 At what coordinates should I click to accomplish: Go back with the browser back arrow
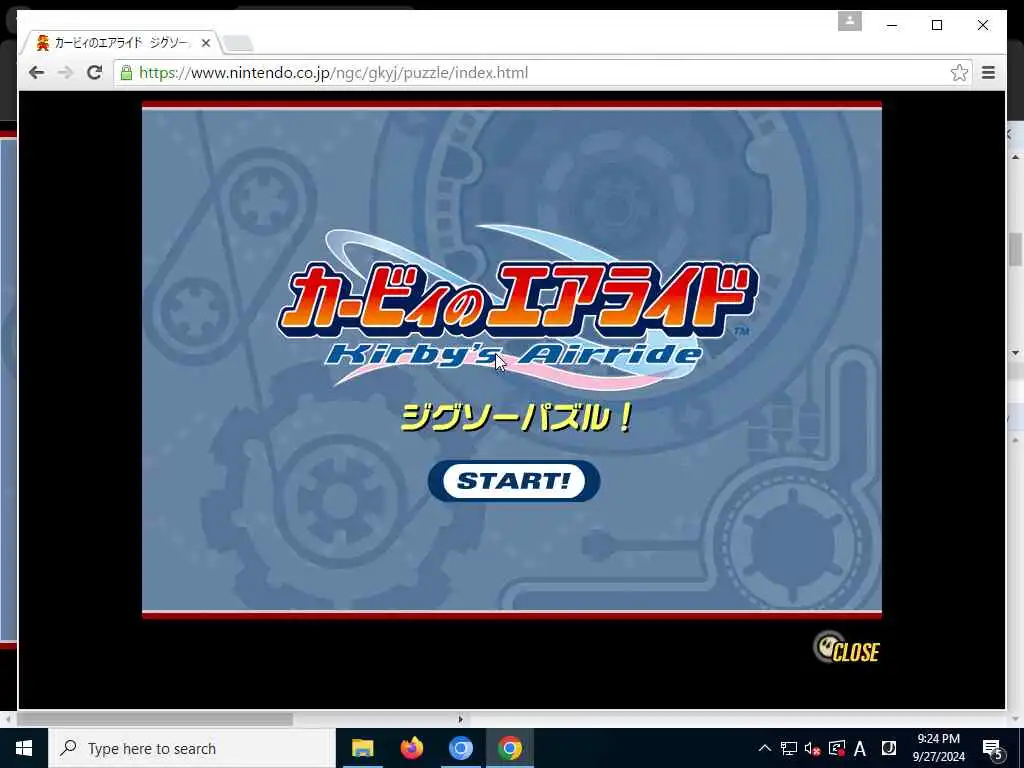tap(37, 72)
